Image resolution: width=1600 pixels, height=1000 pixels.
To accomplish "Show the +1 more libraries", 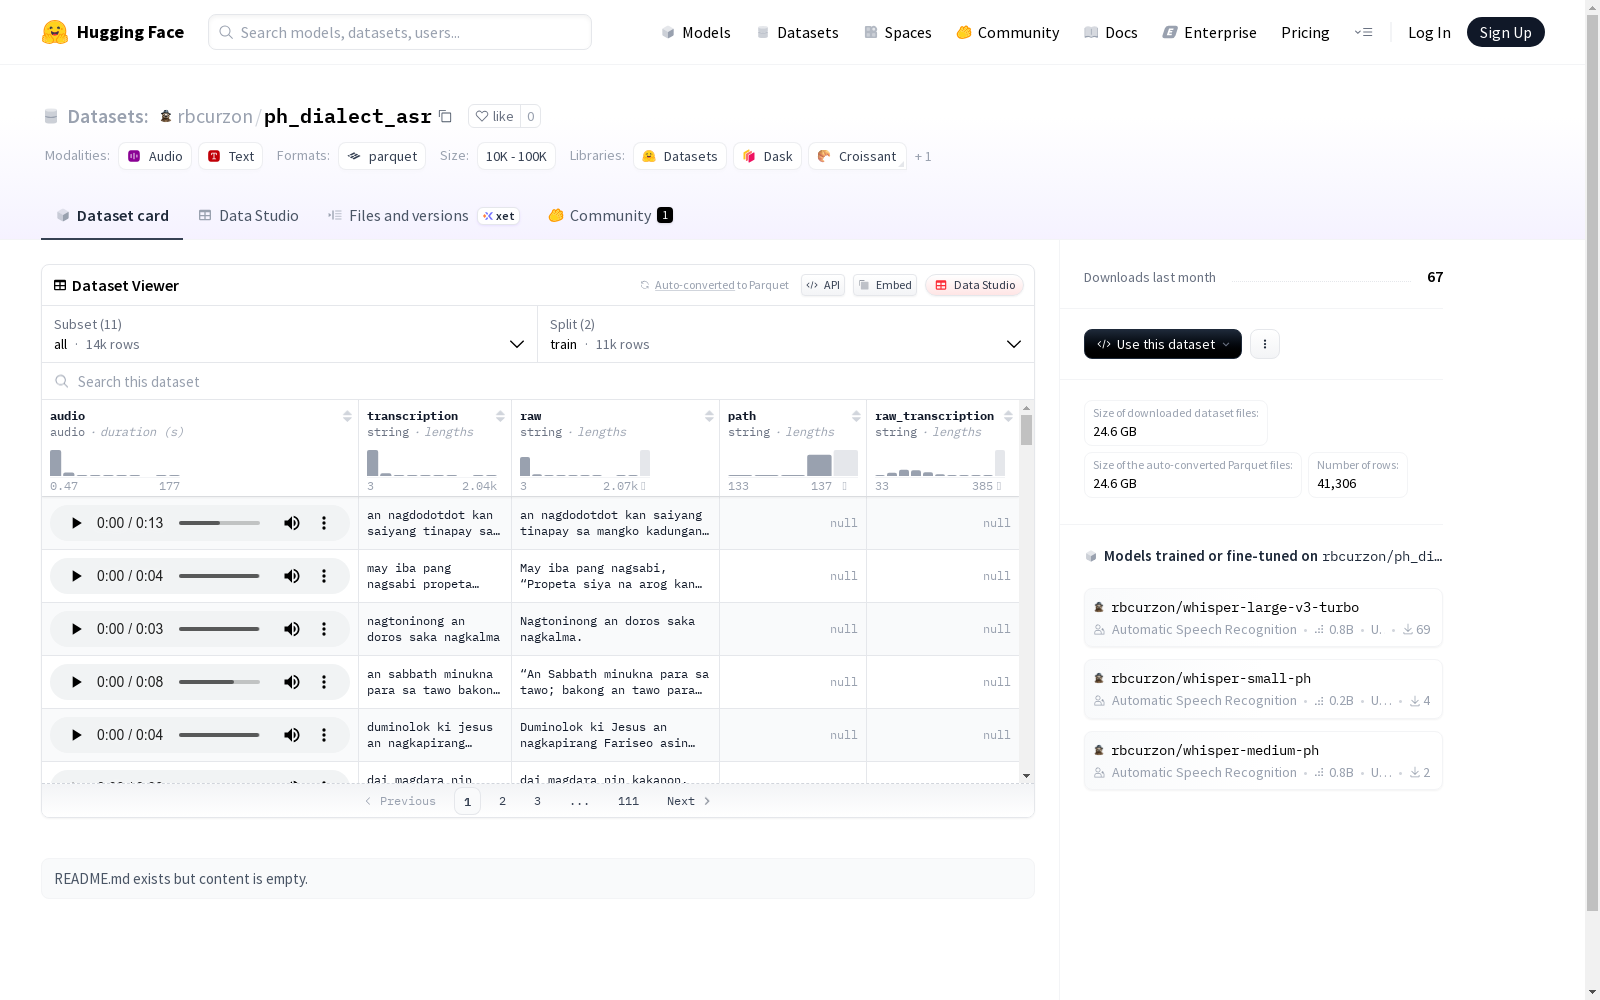I will pos(923,156).
